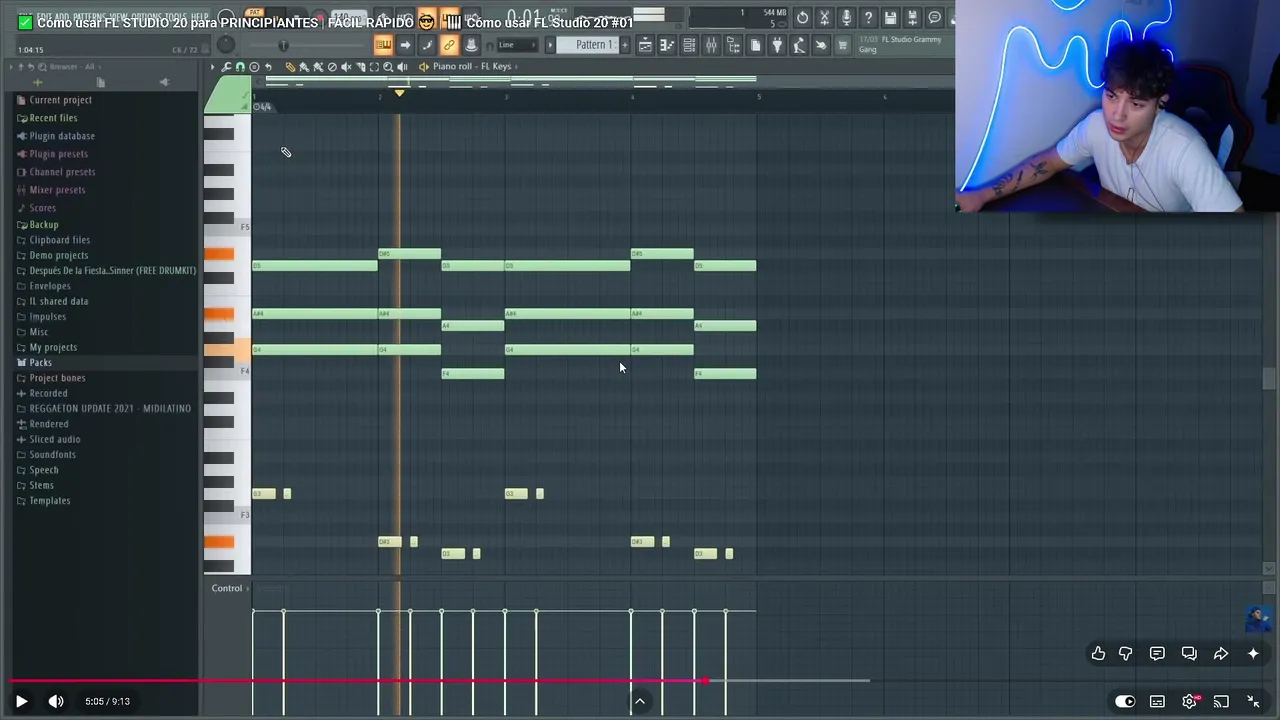Open Mixer presets in the browser

pos(57,190)
